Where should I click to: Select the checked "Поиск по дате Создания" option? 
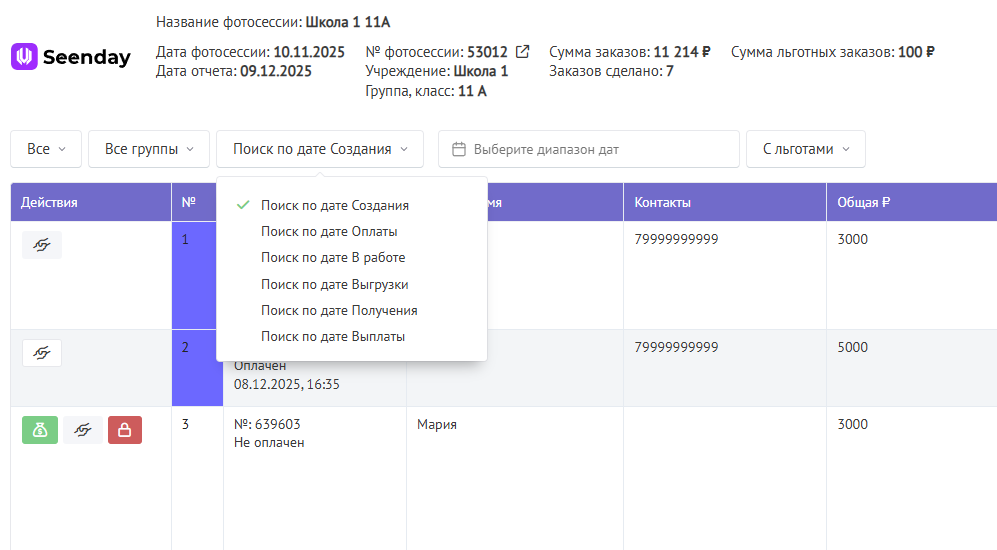pos(334,205)
